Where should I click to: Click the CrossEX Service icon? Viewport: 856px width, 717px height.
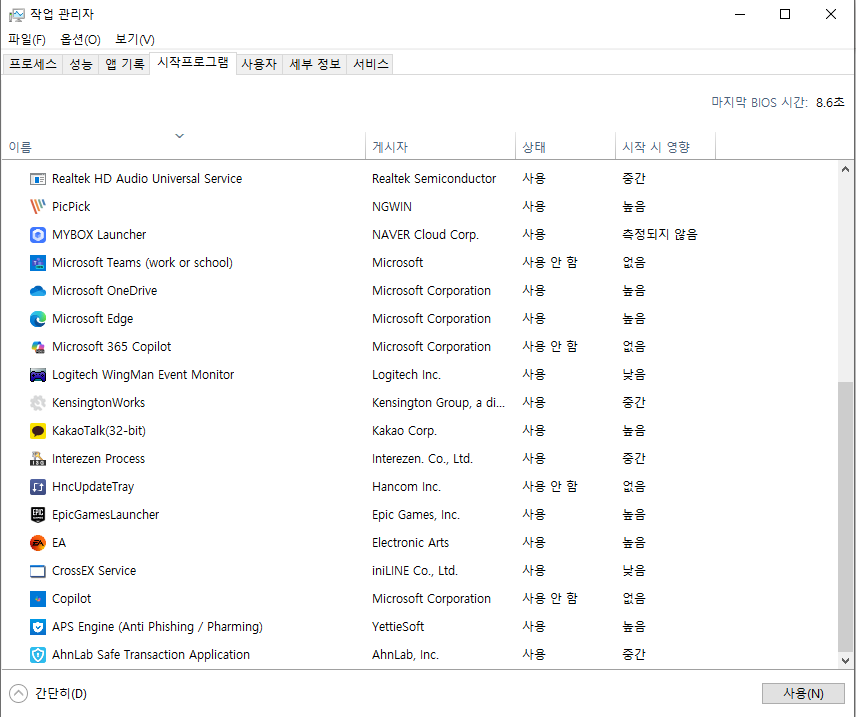coord(38,571)
